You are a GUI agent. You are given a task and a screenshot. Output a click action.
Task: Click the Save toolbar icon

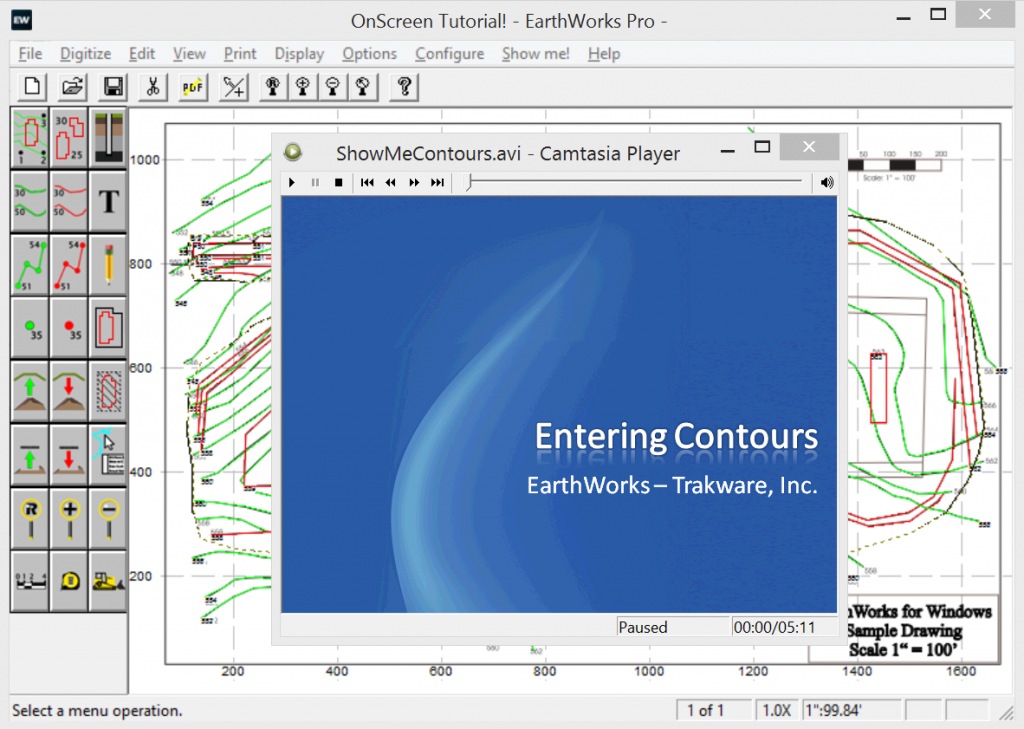click(112, 87)
